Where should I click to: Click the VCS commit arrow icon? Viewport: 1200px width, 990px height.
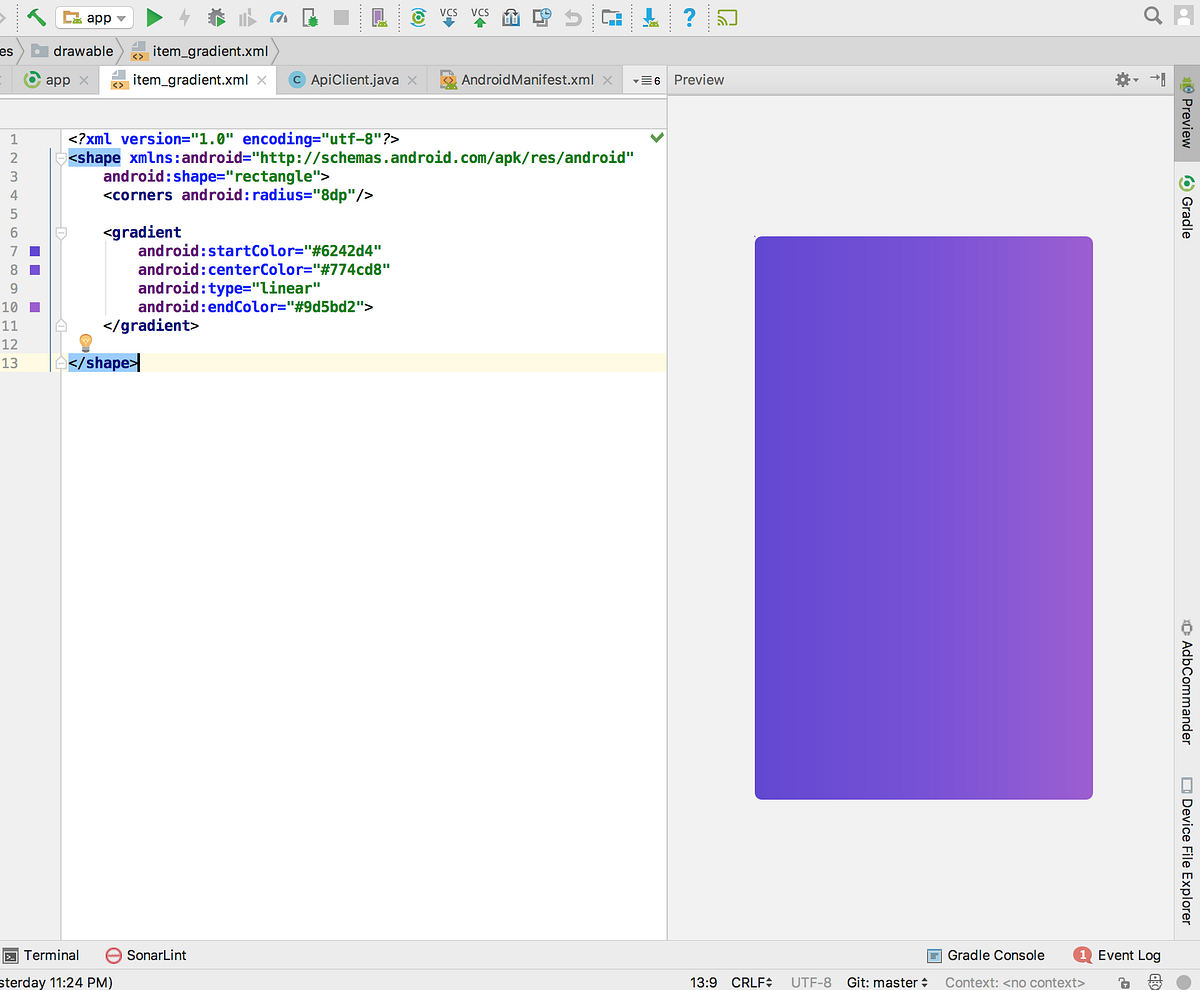481,17
